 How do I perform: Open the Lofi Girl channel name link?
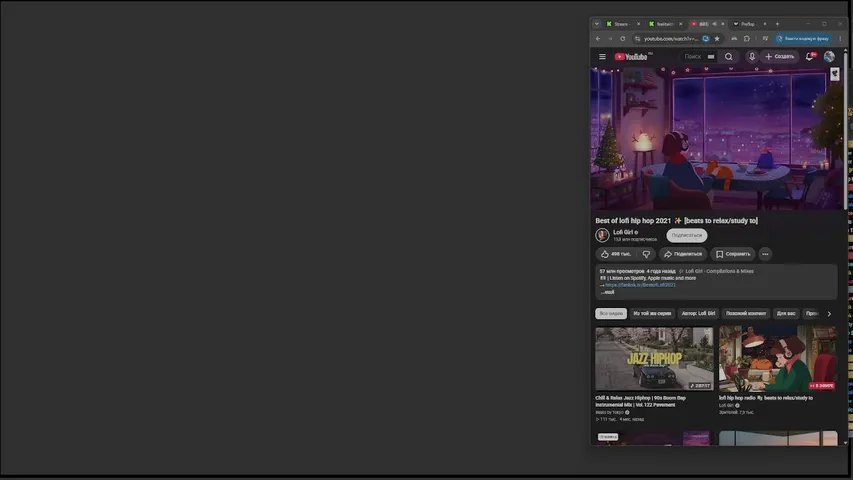pyautogui.click(x=623, y=232)
